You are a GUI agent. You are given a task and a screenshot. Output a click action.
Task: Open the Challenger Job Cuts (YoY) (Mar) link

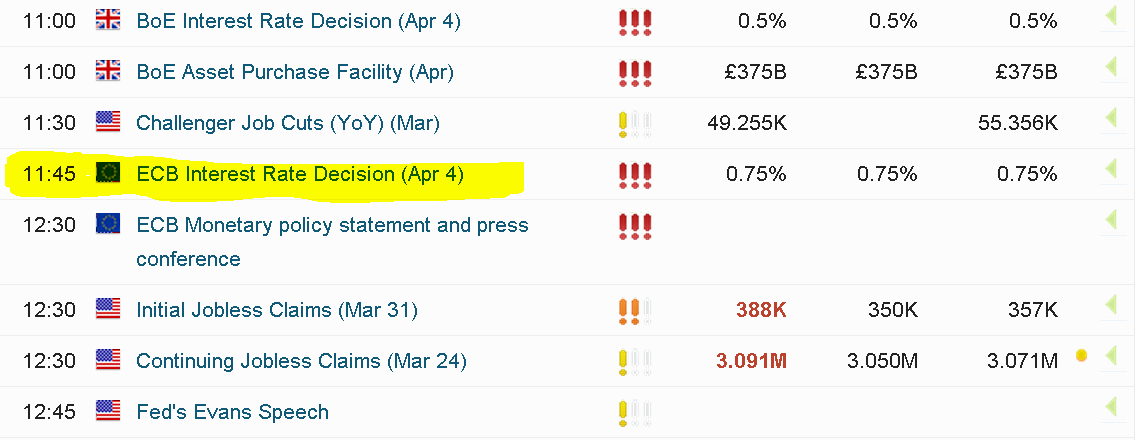(287, 123)
